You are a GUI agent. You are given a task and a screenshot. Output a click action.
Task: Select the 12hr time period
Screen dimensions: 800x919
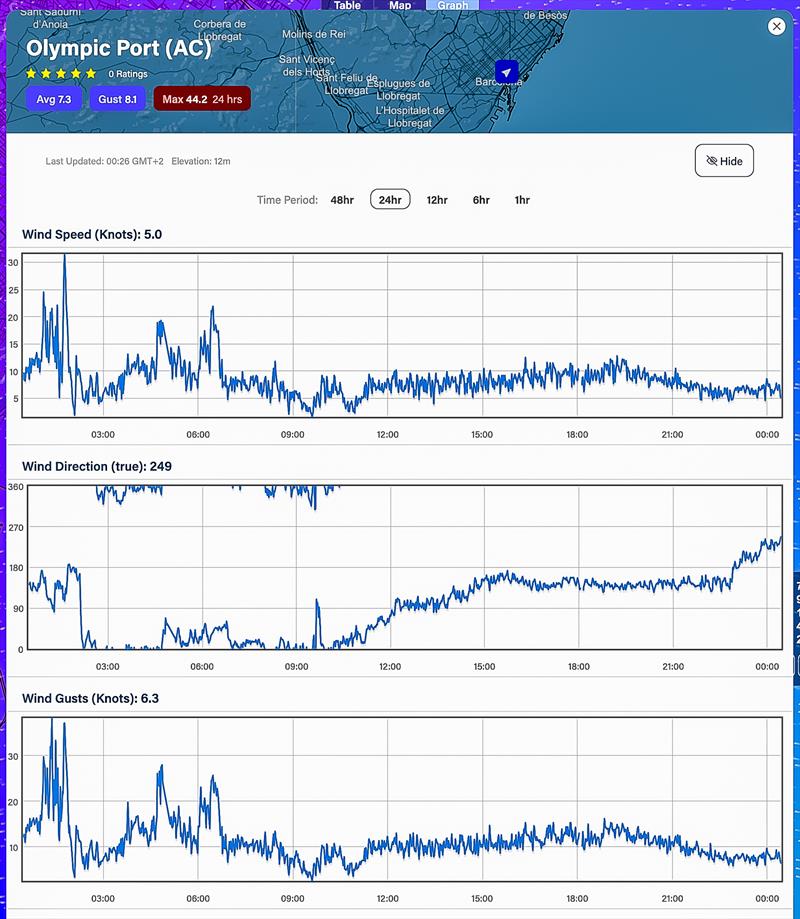click(x=437, y=200)
